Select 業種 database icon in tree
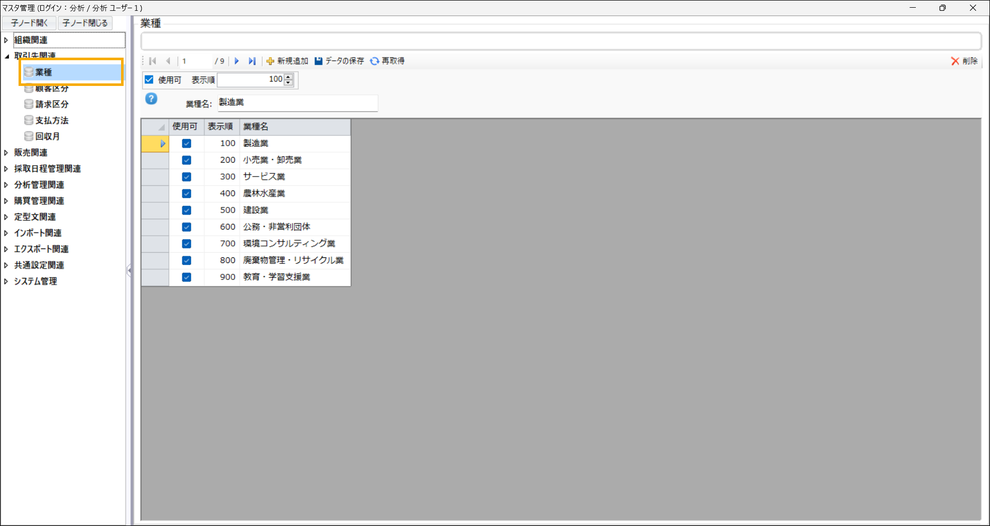990x526 pixels. pyautogui.click(x=28, y=73)
